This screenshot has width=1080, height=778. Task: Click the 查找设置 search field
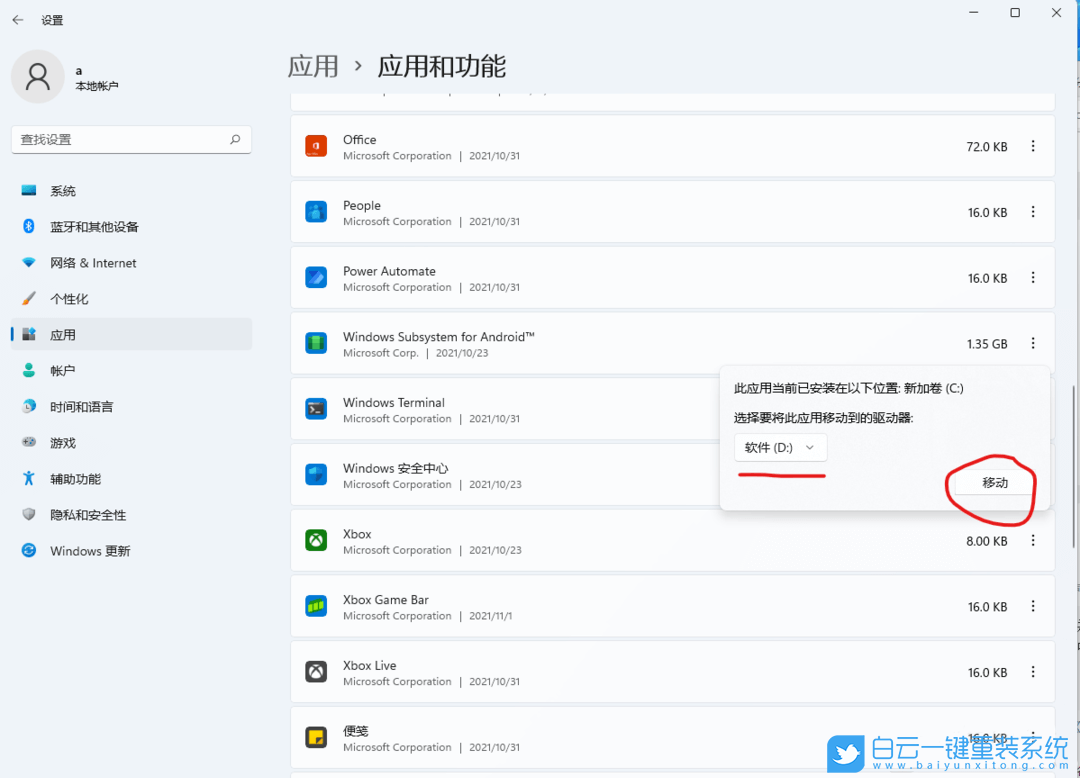click(131, 139)
